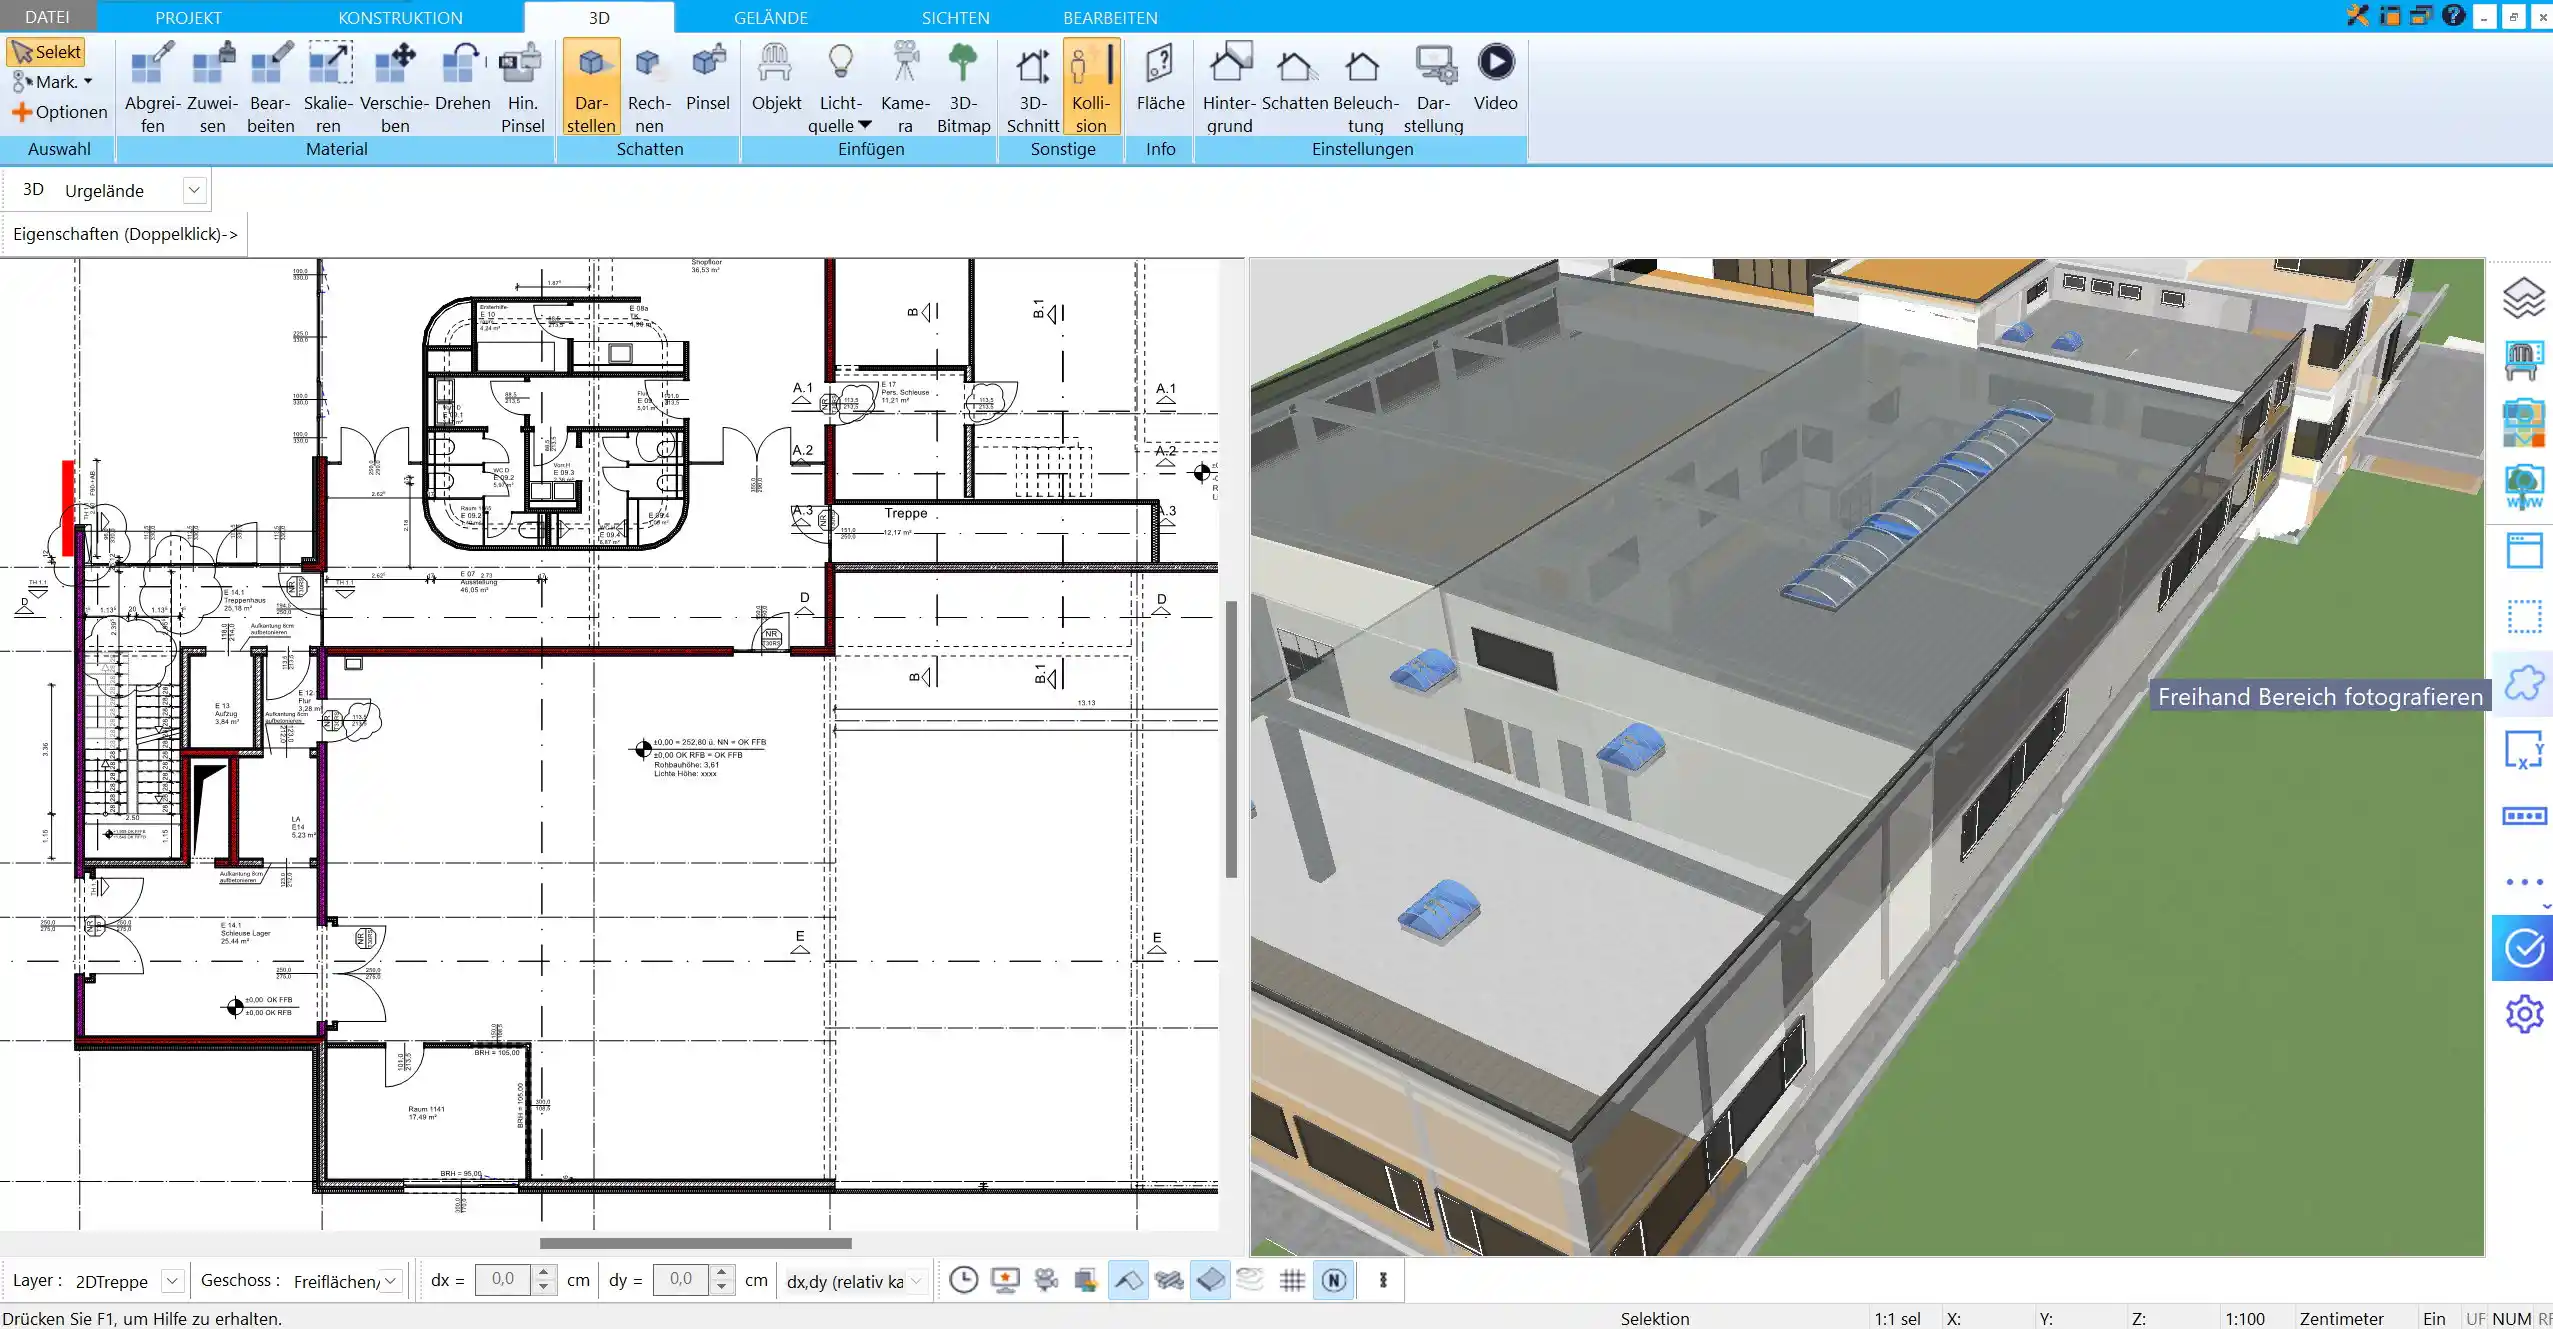Image resolution: width=2553 pixels, height=1329 pixels.
Task: Select the GELÄNDE menu tab
Action: (772, 17)
